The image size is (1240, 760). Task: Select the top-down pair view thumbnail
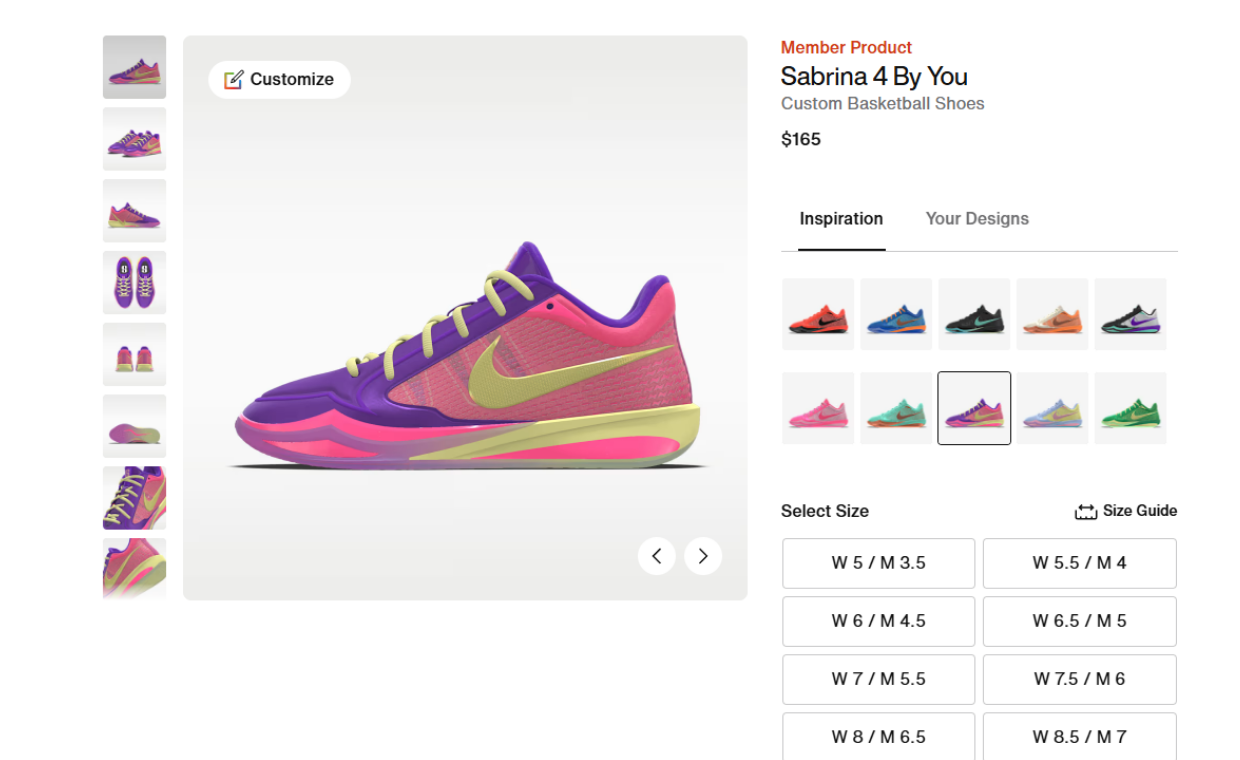tap(134, 283)
